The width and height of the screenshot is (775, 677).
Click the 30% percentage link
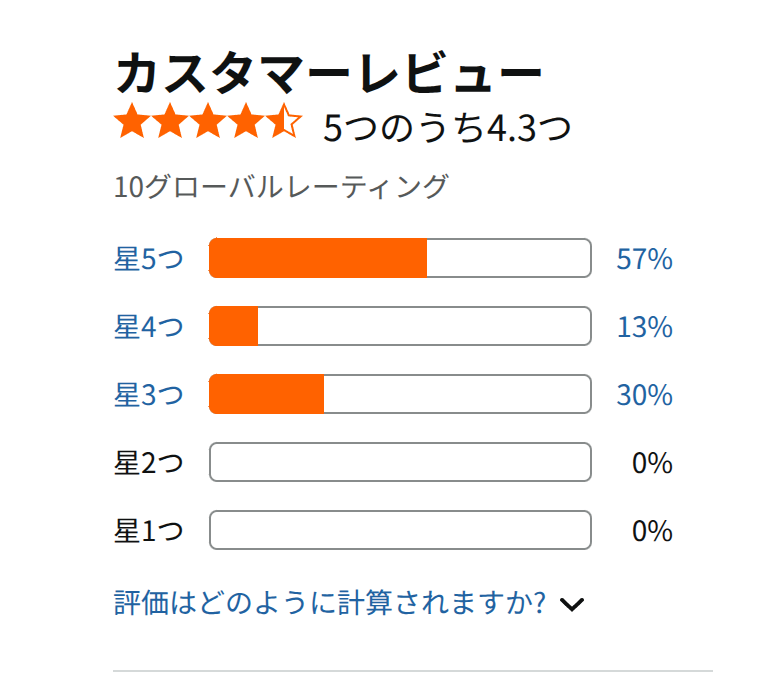pos(645,395)
